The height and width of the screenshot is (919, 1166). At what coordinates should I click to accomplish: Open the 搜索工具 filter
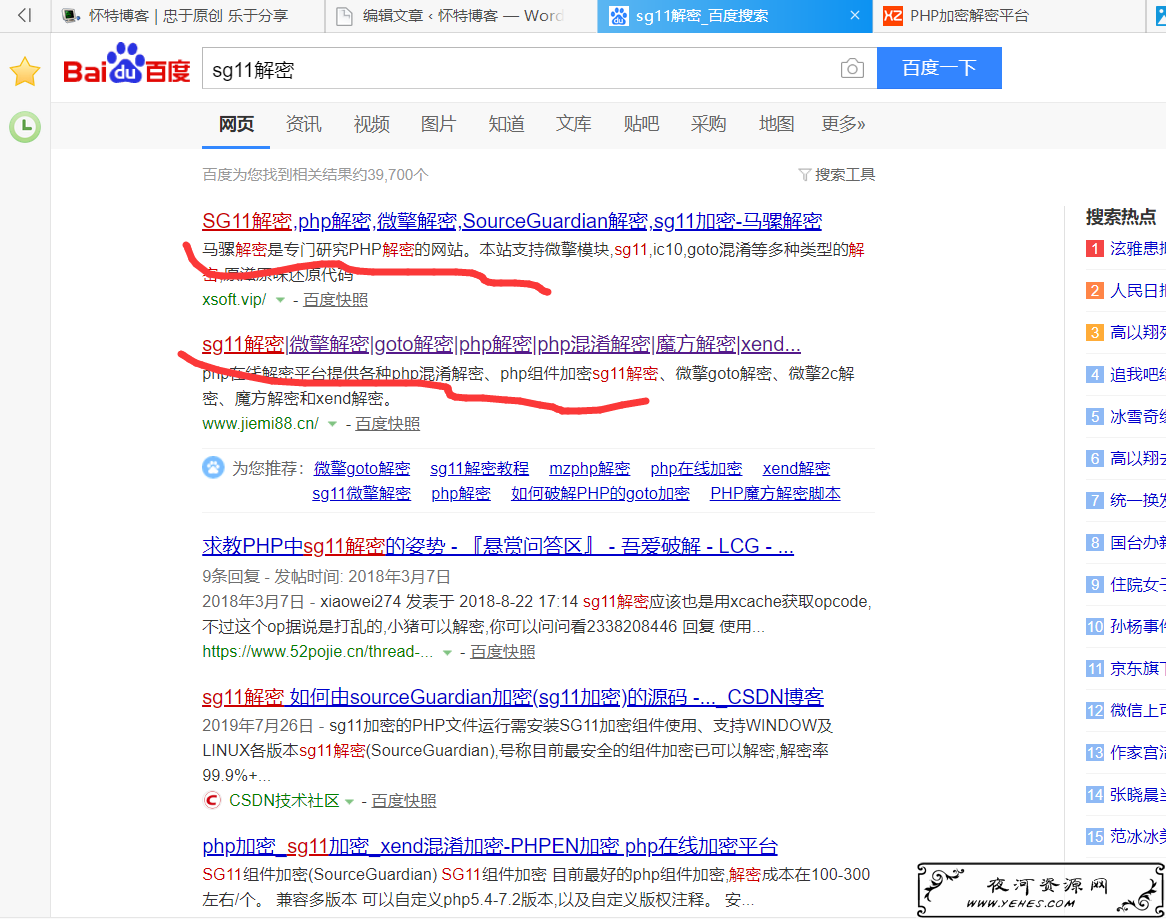837,175
